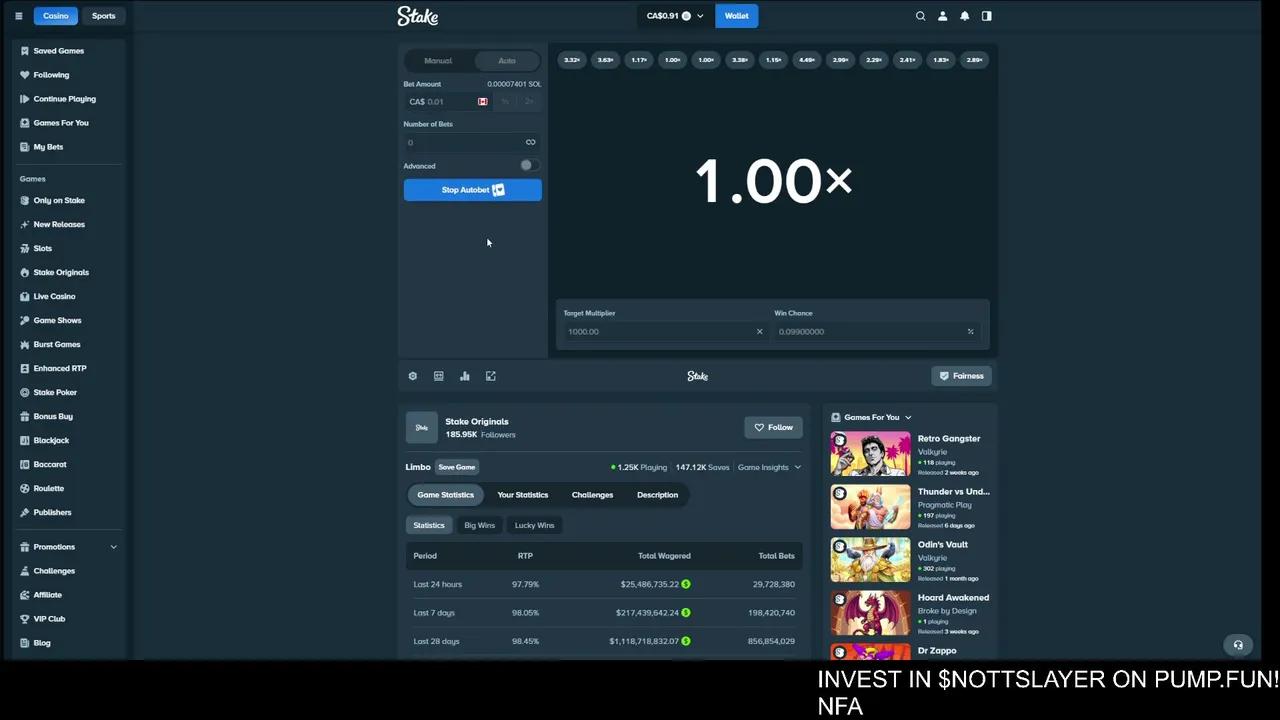Viewport: 1280px width, 720px height.
Task: Click the Save Game button
Action: pos(456,468)
